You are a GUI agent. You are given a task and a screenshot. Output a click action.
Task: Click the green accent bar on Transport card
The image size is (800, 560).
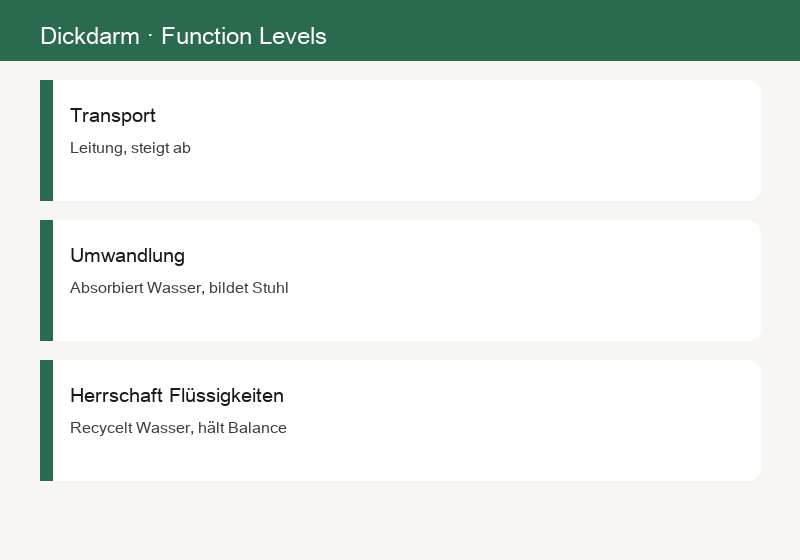(x=46, y=140)
